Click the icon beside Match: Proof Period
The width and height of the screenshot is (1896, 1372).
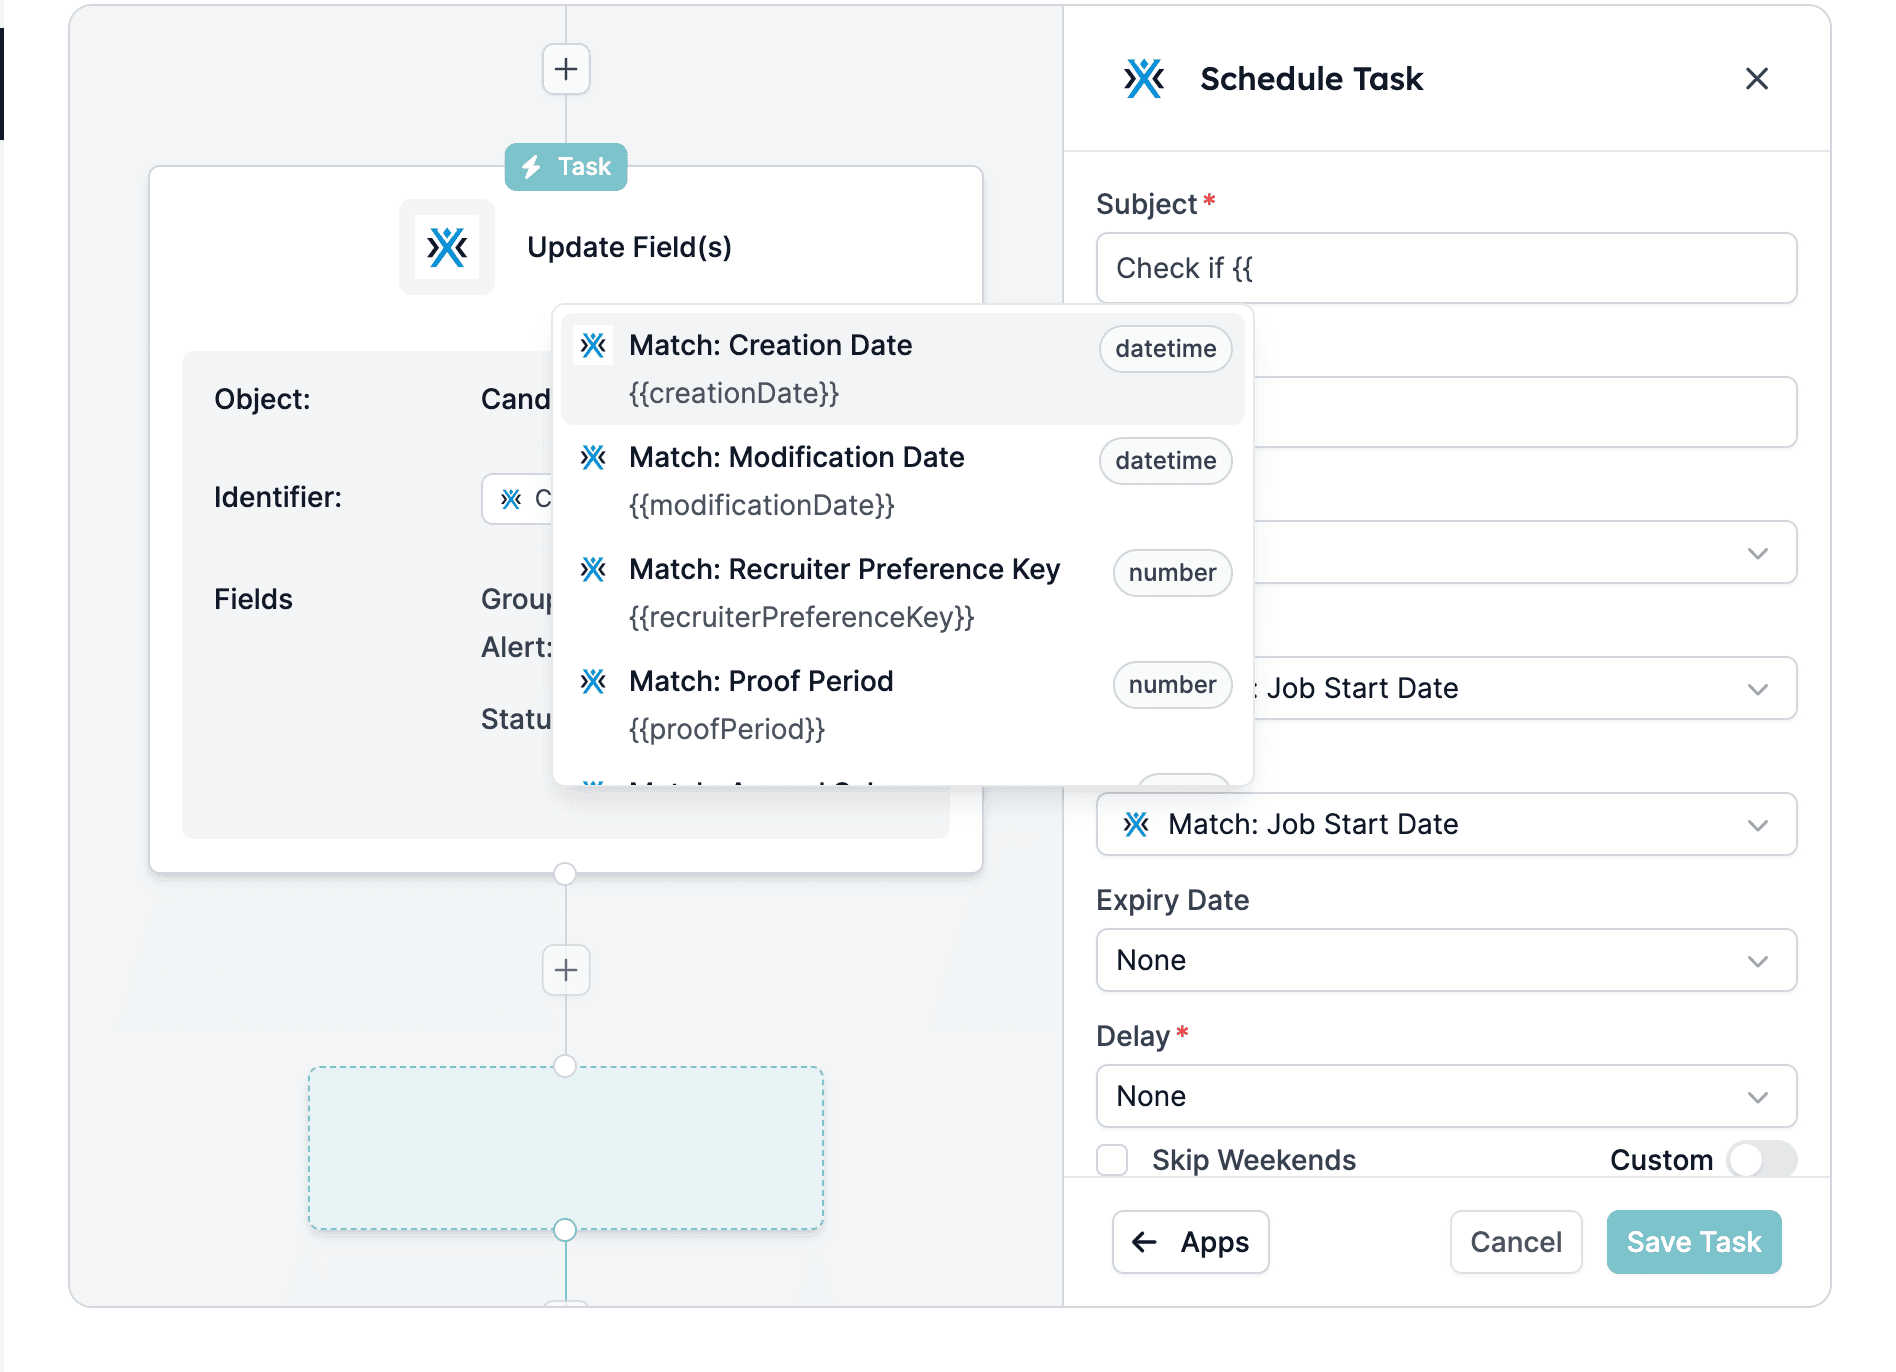click(x=594, y=682)
